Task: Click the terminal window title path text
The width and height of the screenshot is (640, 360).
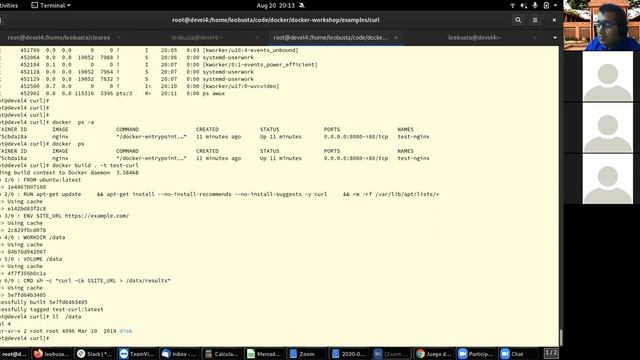Action: coord(276,20)
